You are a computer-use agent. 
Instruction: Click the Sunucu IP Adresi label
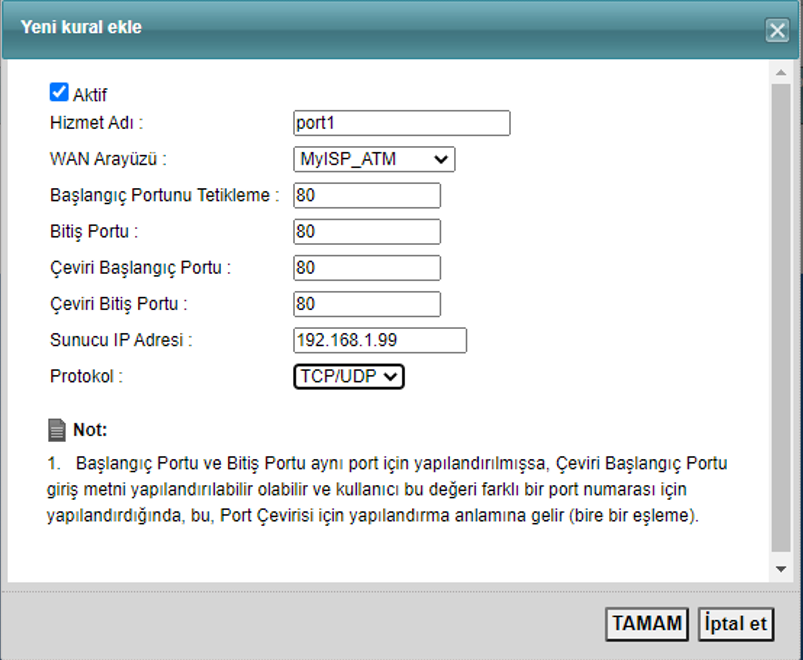point(121,340)
